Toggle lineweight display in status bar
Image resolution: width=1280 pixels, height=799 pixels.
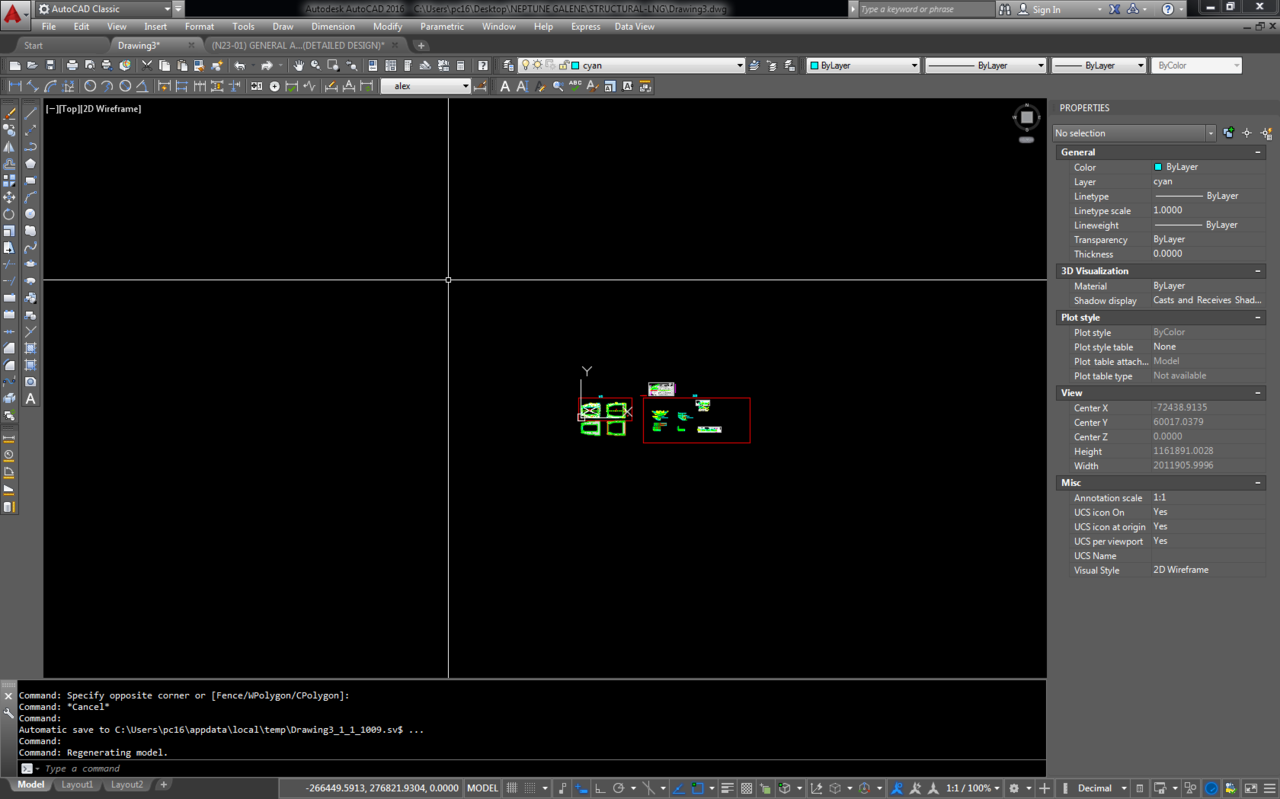point(727,788)
